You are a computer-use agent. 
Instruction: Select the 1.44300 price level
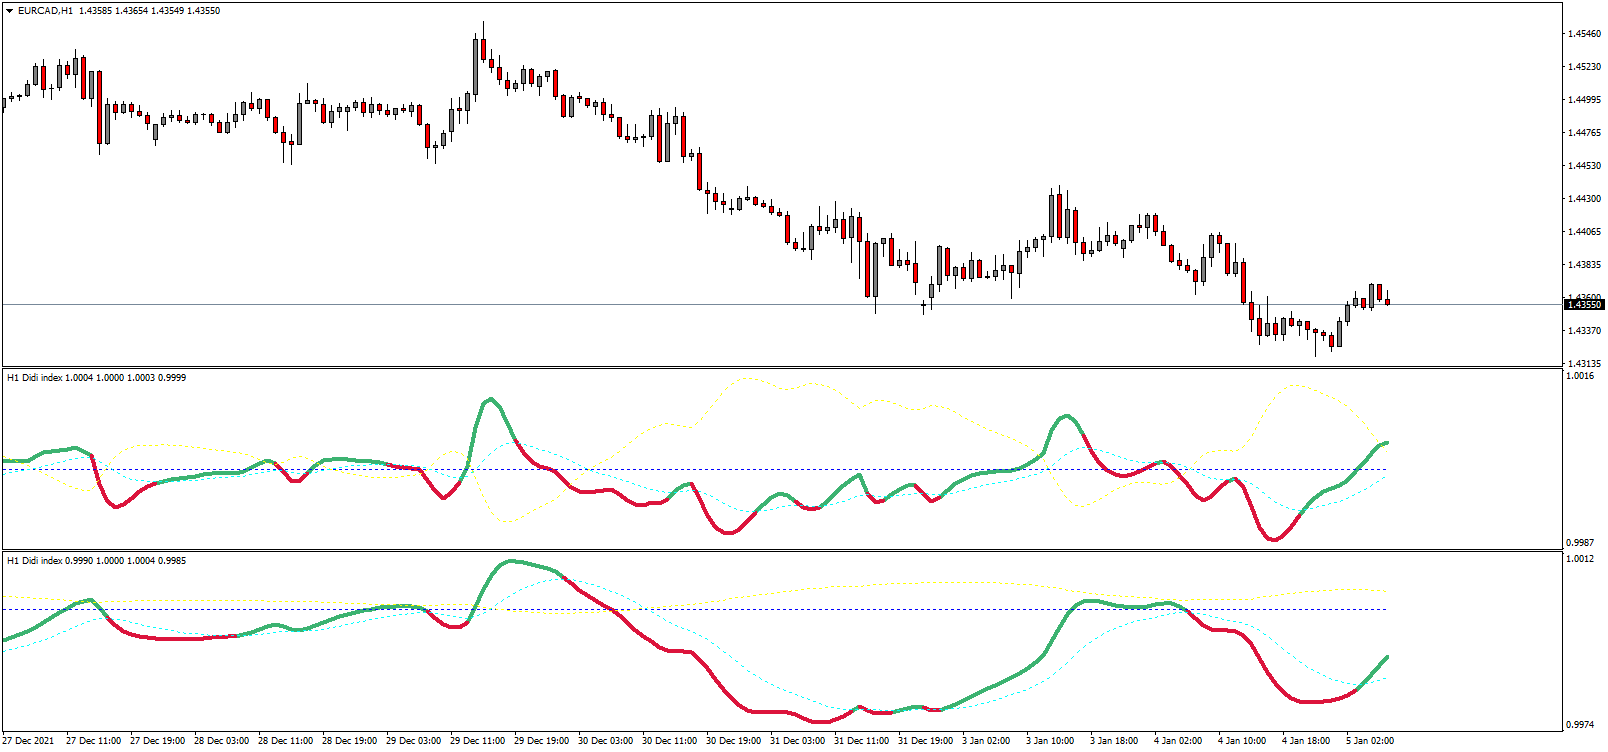1585,199
